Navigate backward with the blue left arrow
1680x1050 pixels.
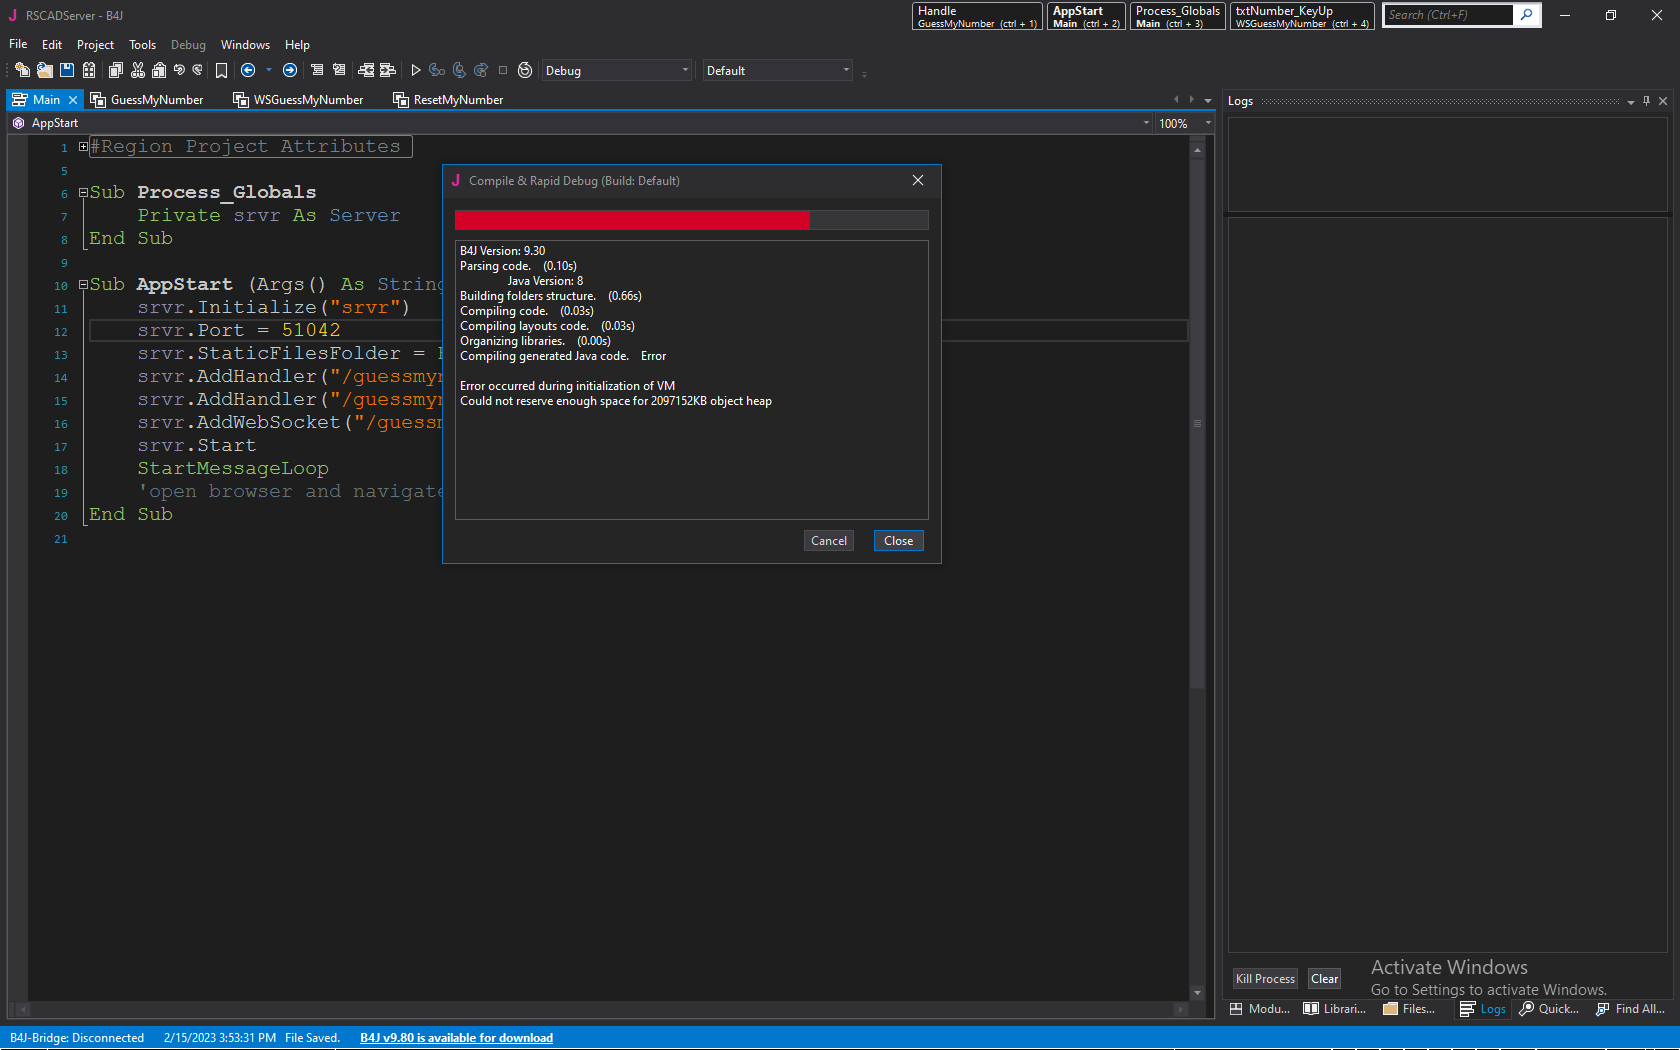[x=248, y=70]
